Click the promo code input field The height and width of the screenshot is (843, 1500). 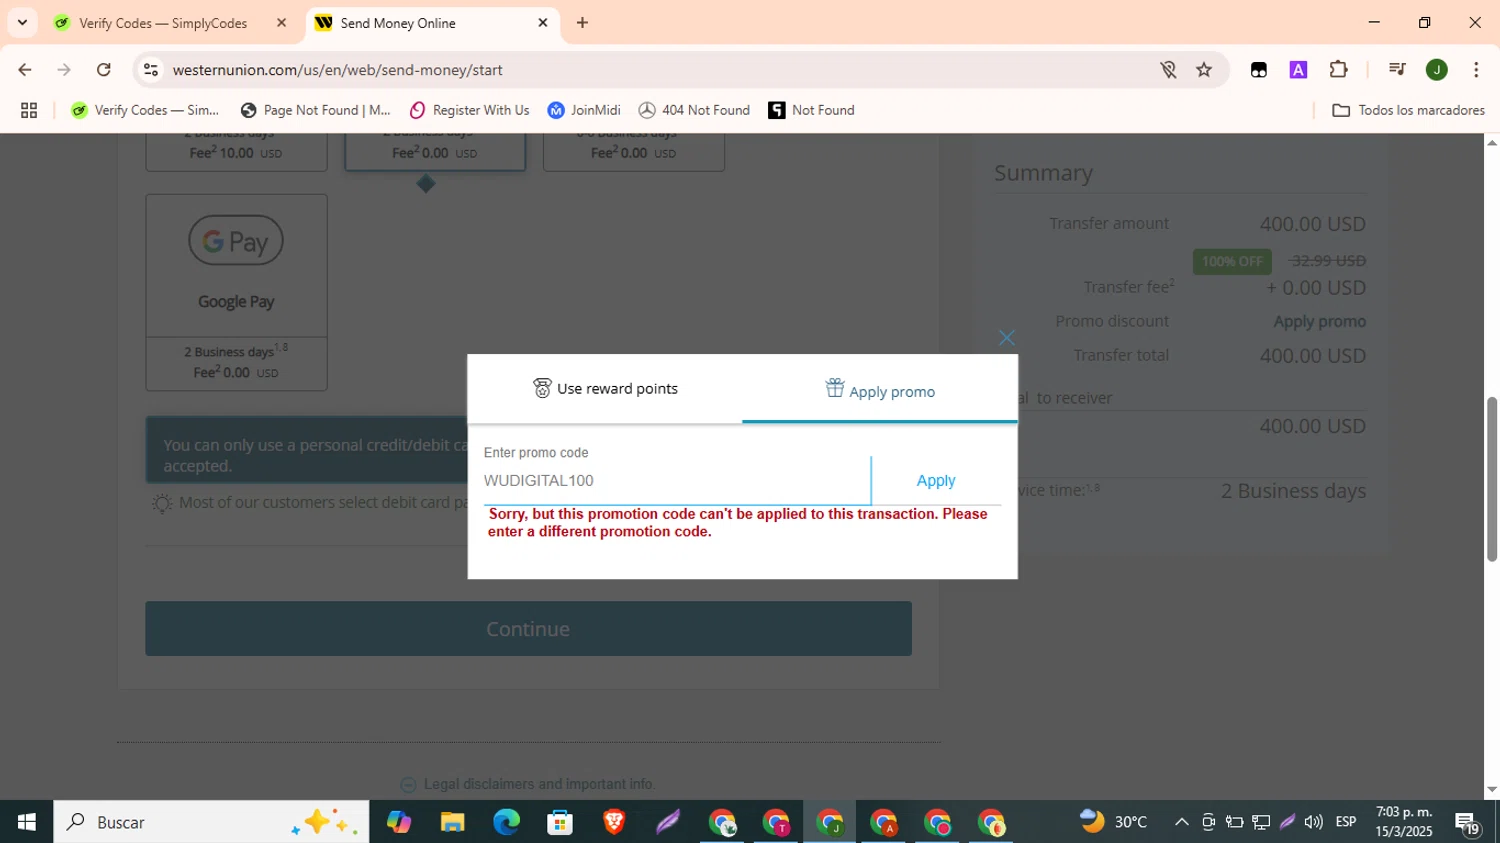[x=676, y=481]
